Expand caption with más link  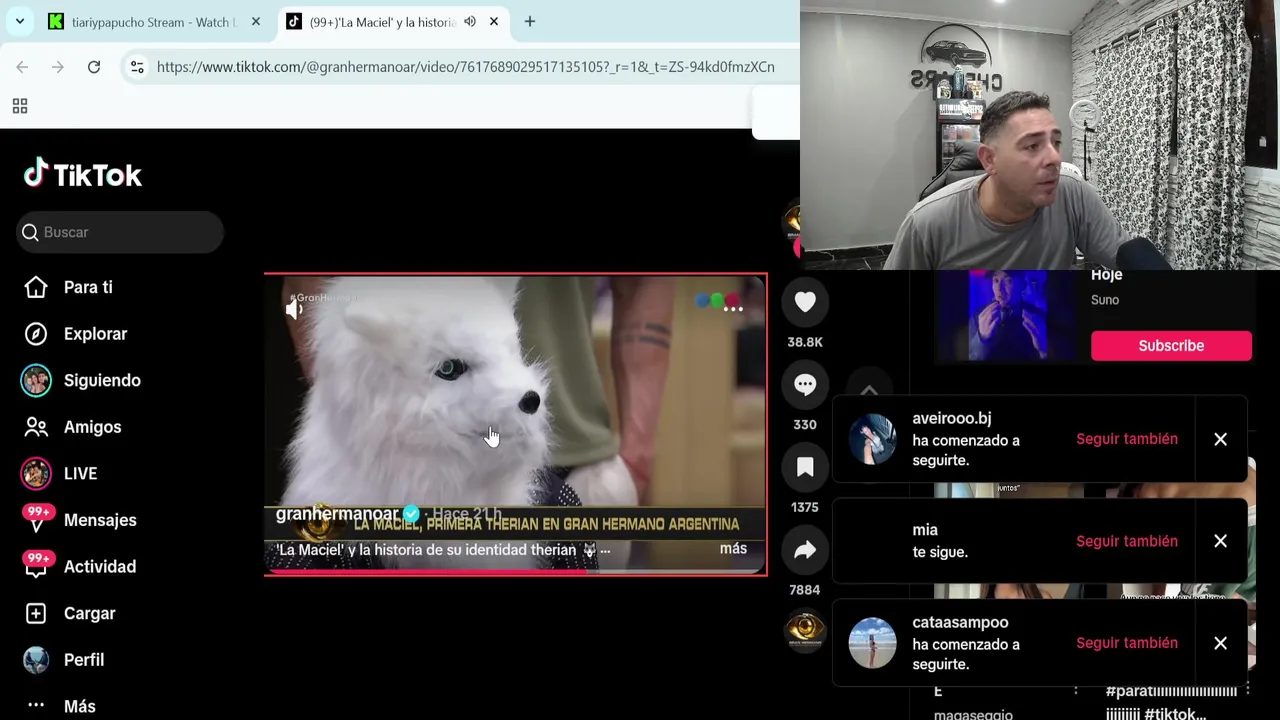(x=733, y=549)
